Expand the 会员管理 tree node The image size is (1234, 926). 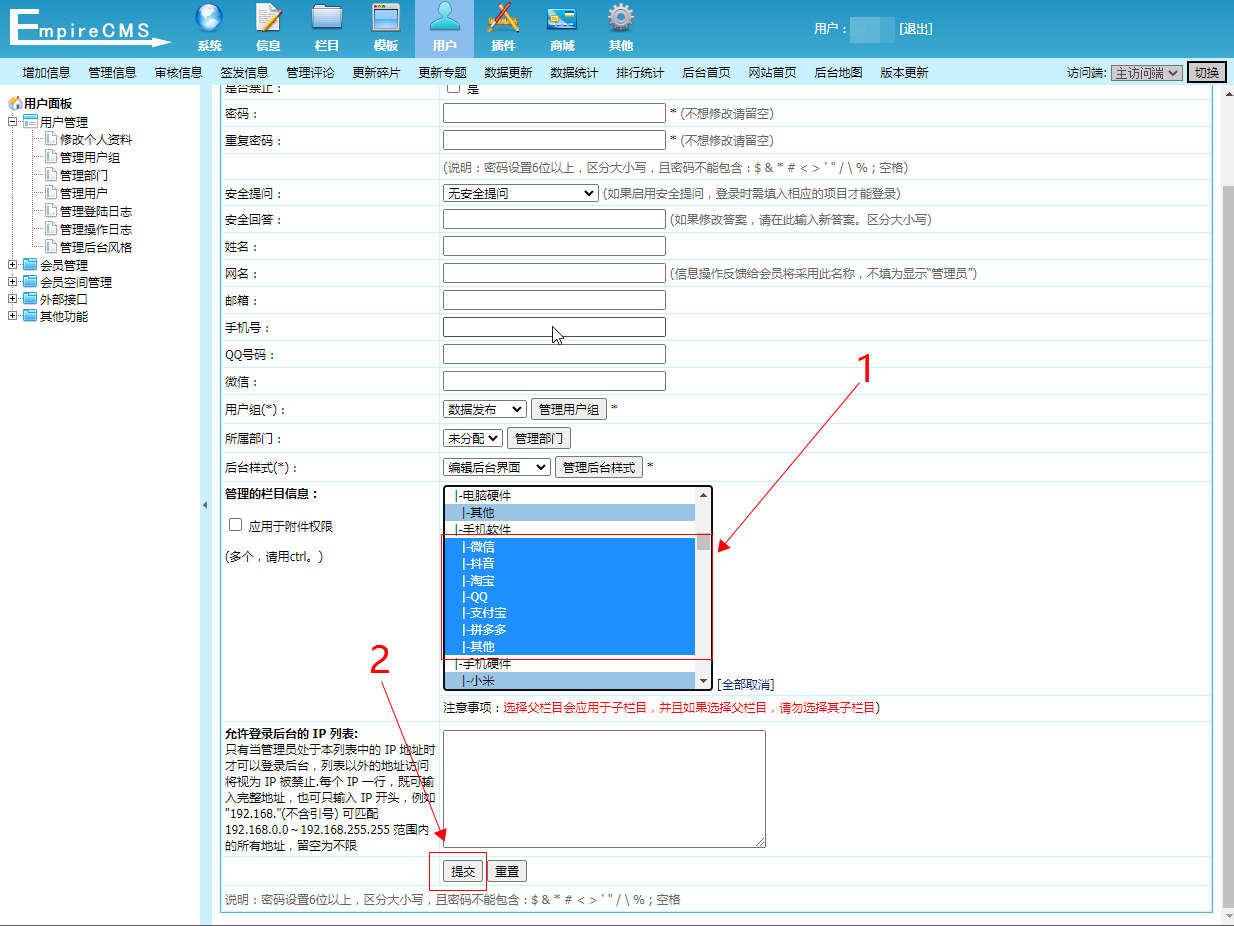(13, 265)
